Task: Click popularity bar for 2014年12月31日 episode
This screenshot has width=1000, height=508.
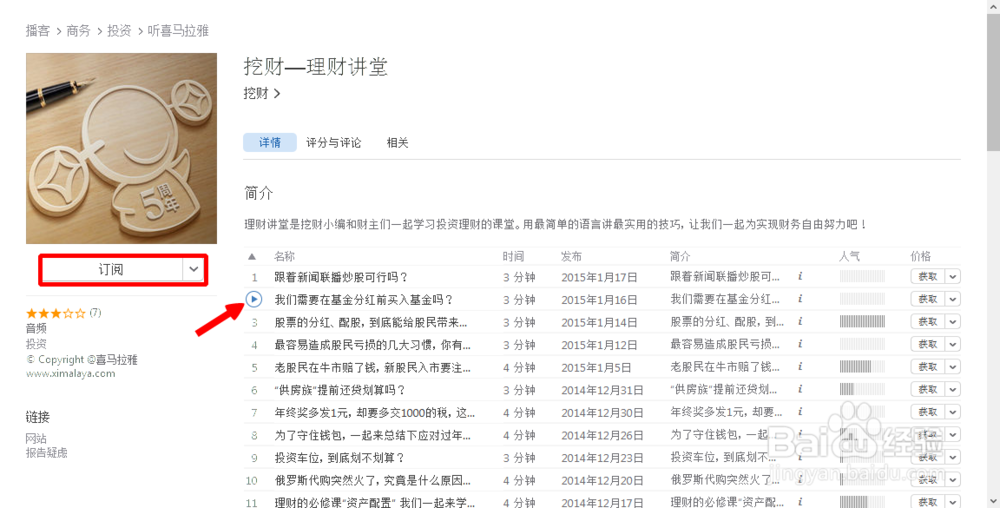Action: click(x=862, y=389)
